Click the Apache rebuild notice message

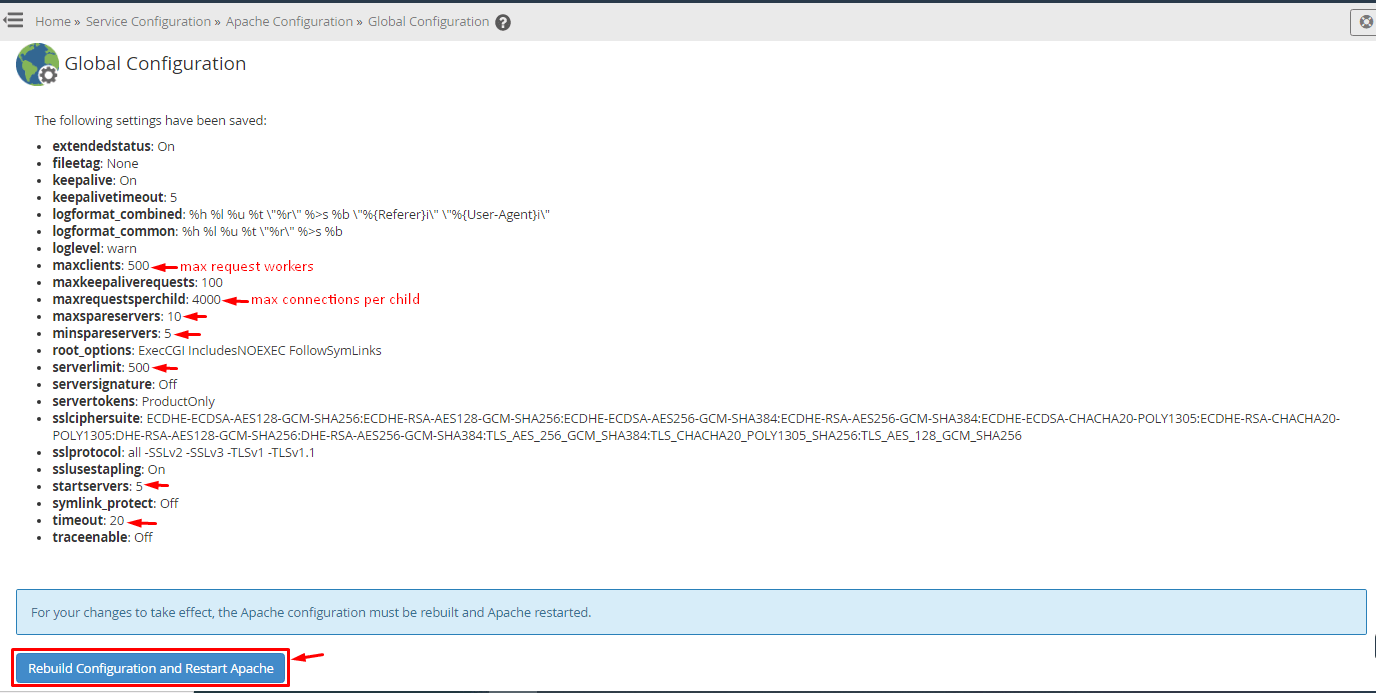coord(691,612)
